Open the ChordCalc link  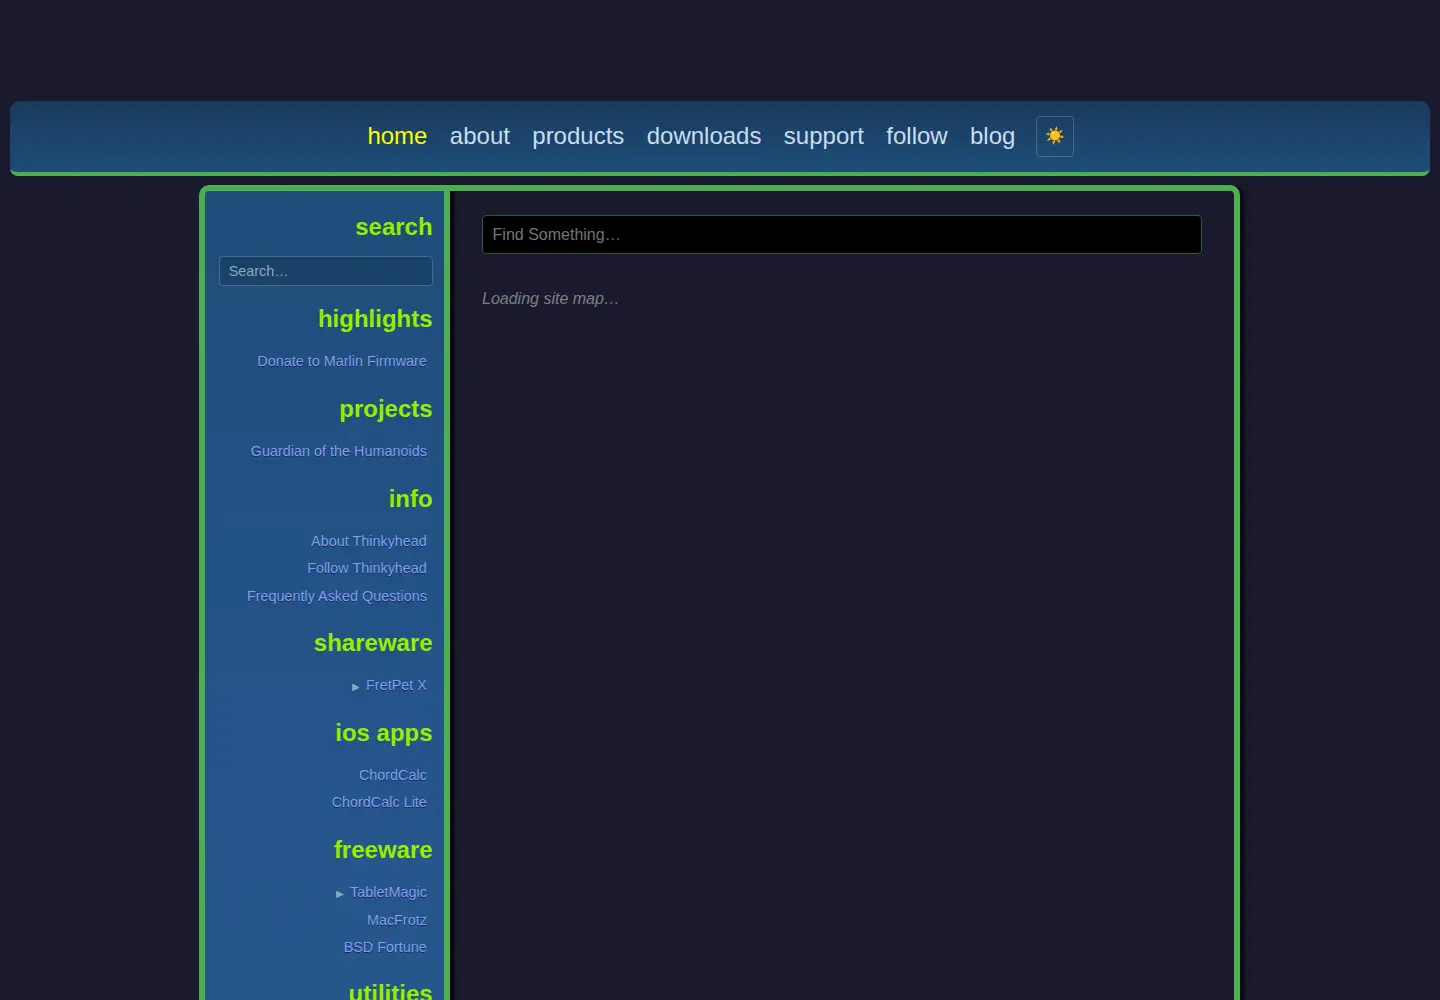coord(393,775)
